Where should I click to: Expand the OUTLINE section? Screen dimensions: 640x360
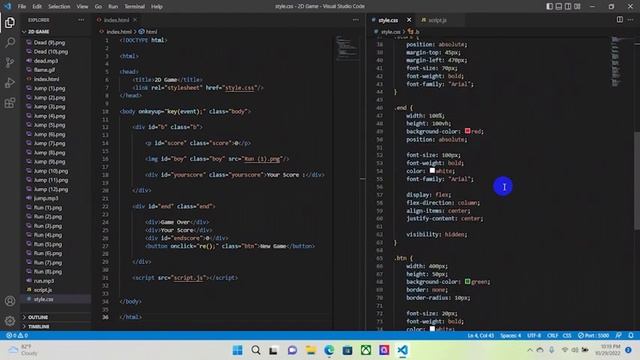tap(38, 317)
